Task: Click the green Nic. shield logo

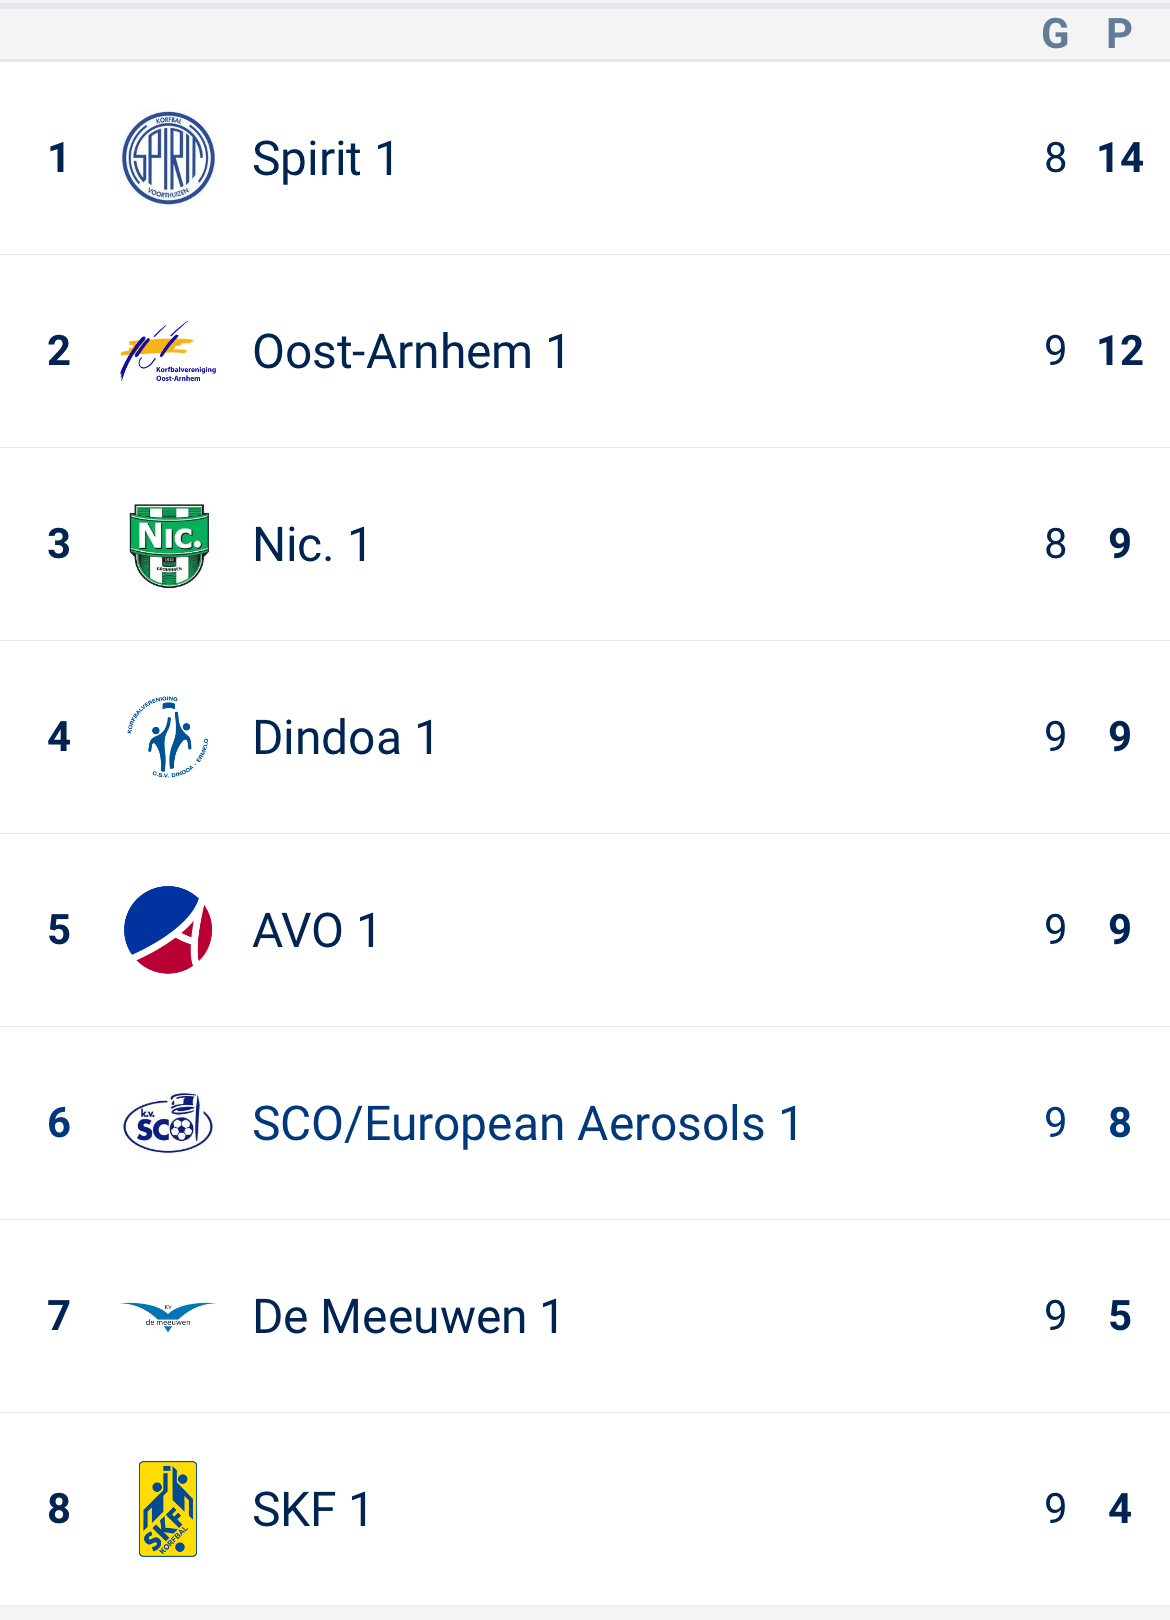Action: point(168,544)
